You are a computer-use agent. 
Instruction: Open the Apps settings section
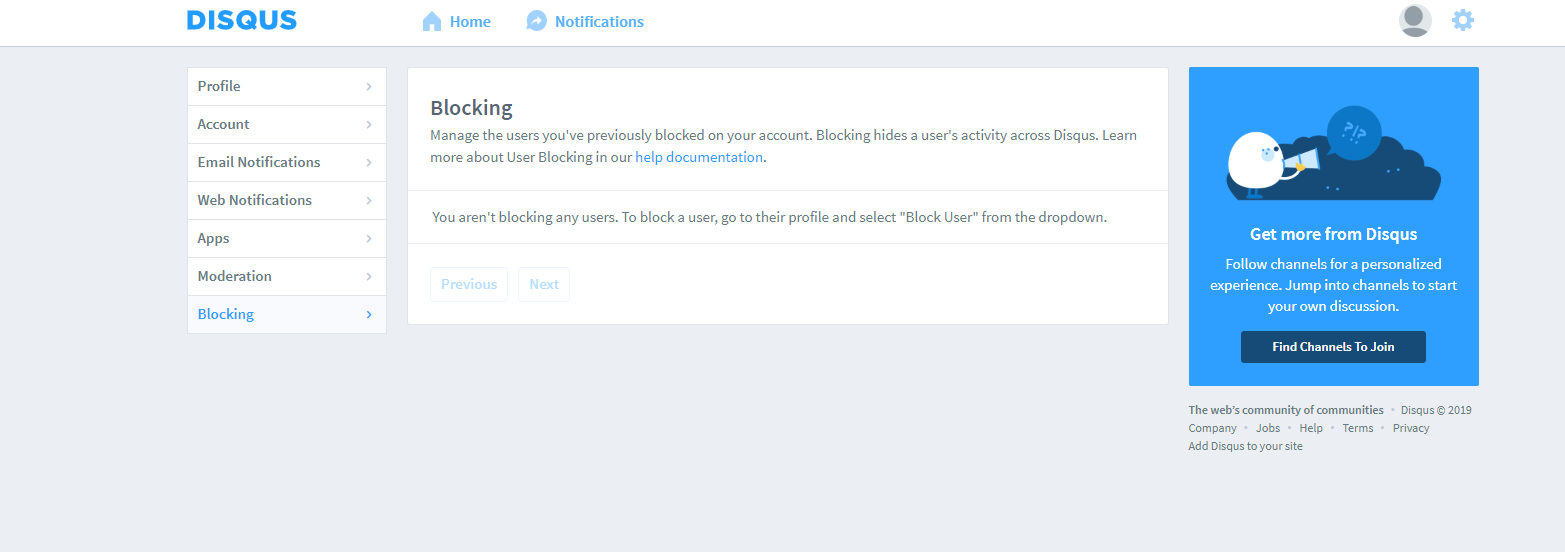click(214, 239)
